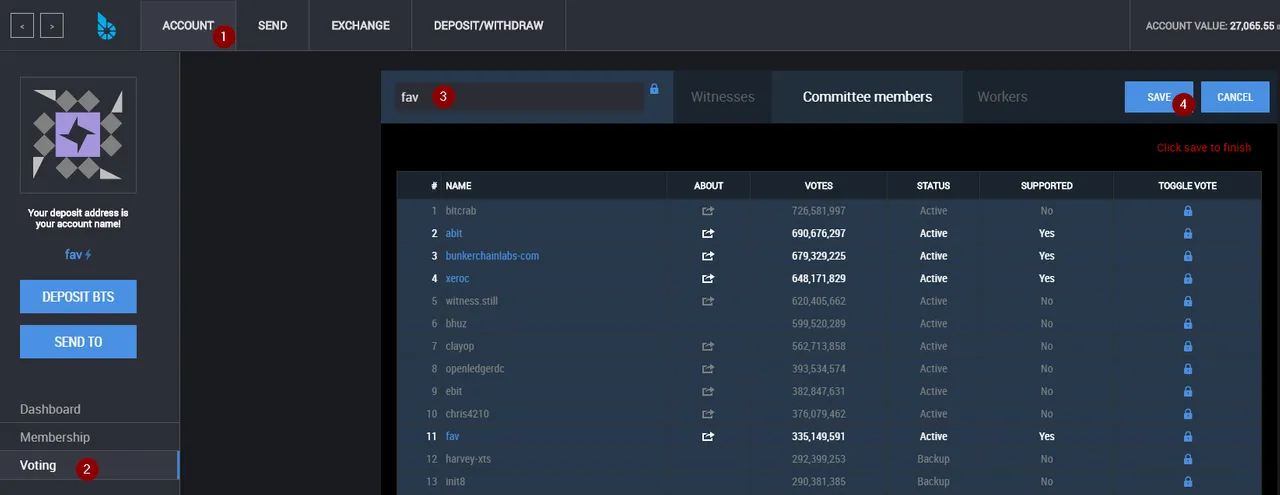
Task: Open the about link for abit
Action: pos(708,234)
